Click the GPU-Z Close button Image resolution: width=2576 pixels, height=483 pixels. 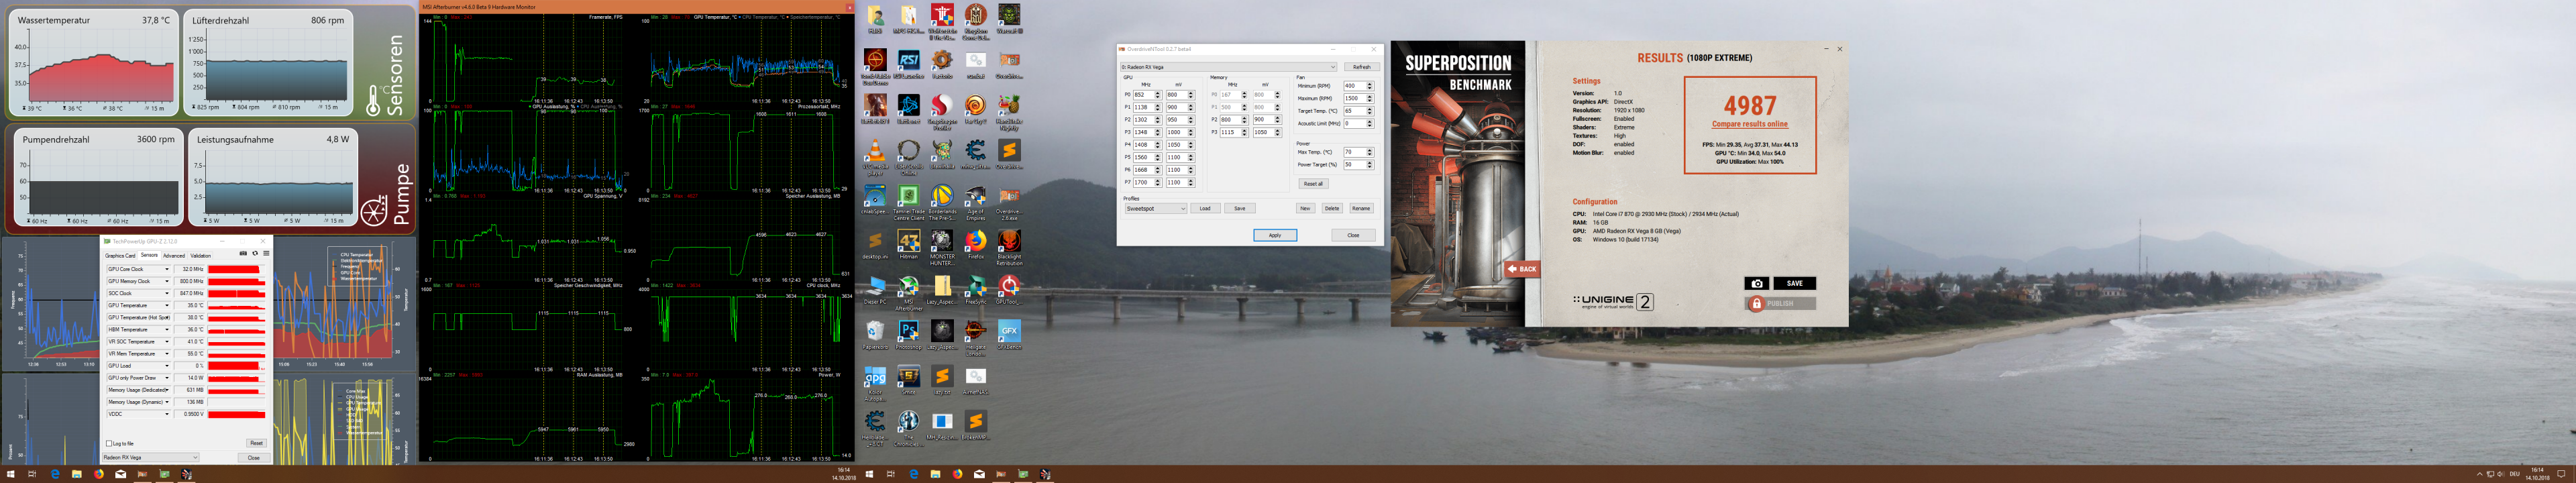tap(254, 458)
